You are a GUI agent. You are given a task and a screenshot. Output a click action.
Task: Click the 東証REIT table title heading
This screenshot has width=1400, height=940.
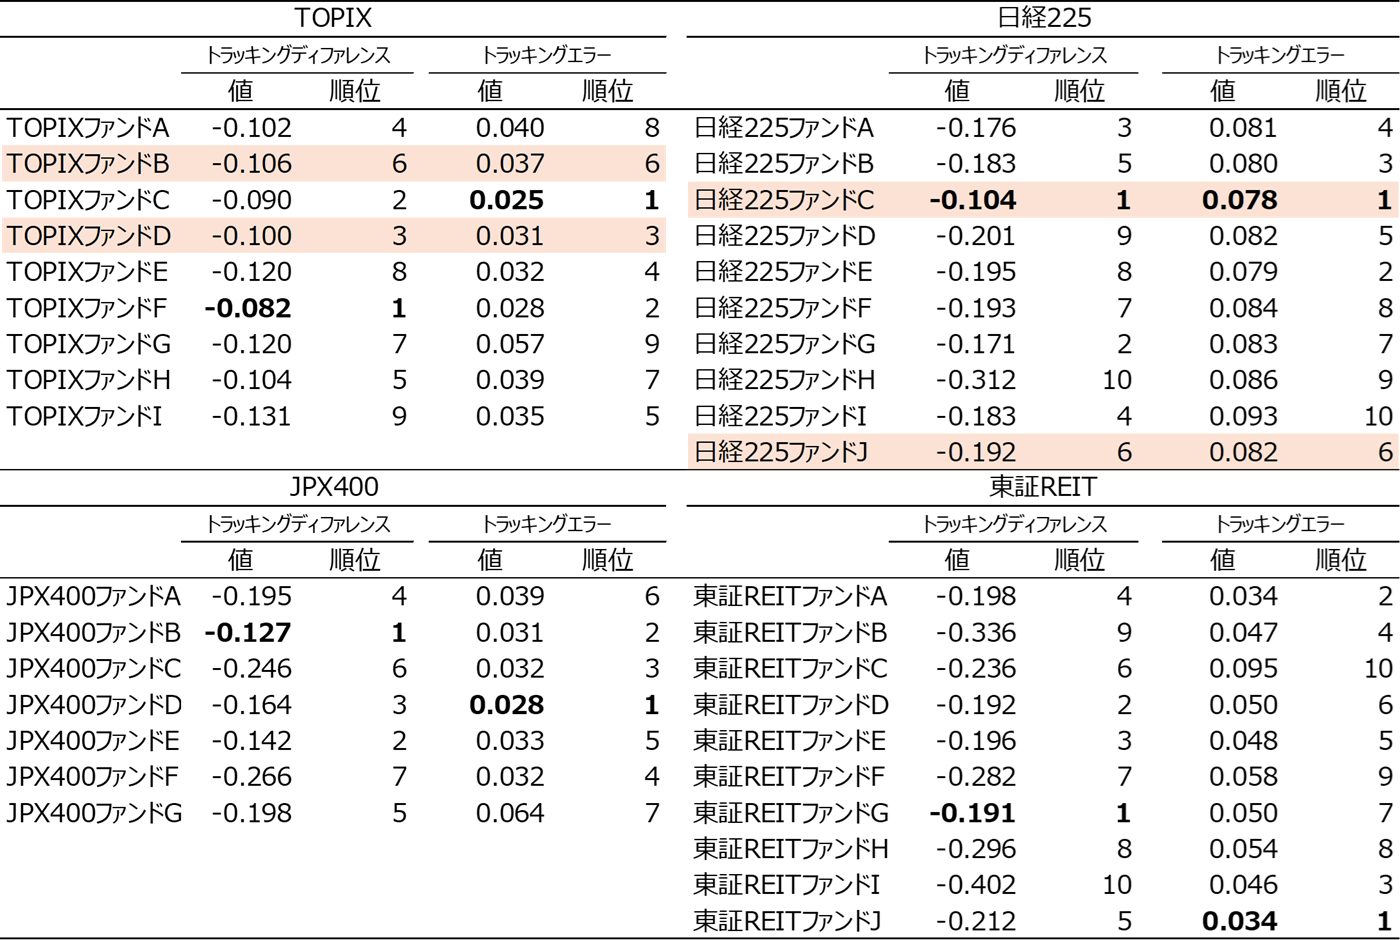click(x=1043, y=487)
